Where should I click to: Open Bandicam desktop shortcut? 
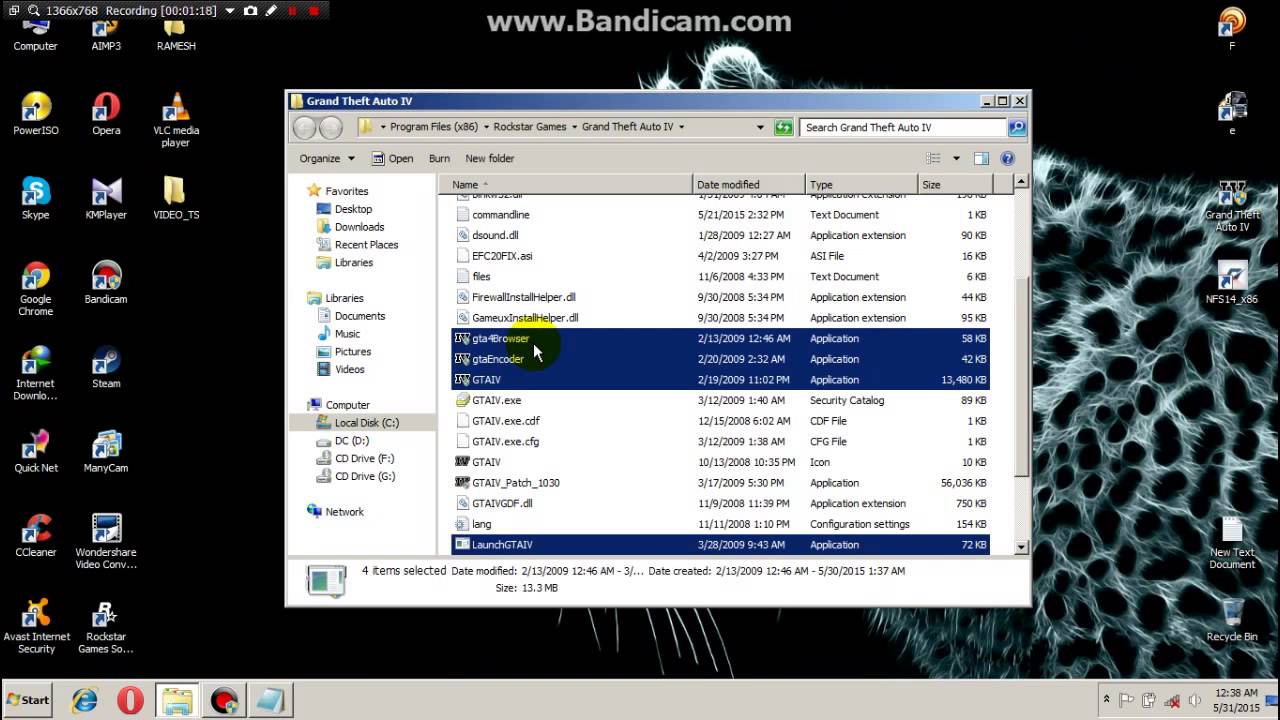point(106,282)
